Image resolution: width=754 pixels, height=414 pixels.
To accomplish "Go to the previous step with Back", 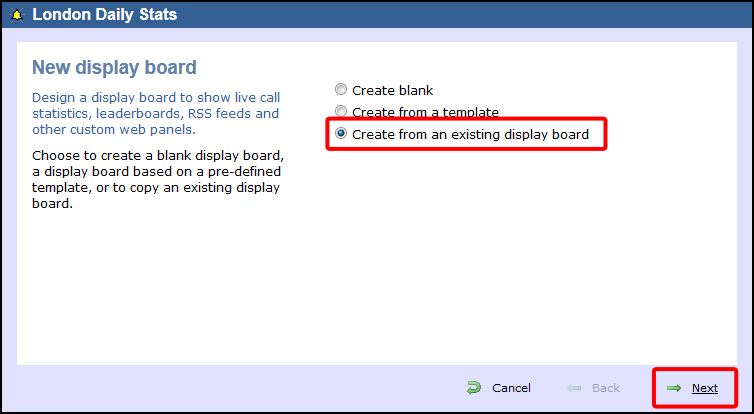I will pyautogui.click(x=605, y=388).
